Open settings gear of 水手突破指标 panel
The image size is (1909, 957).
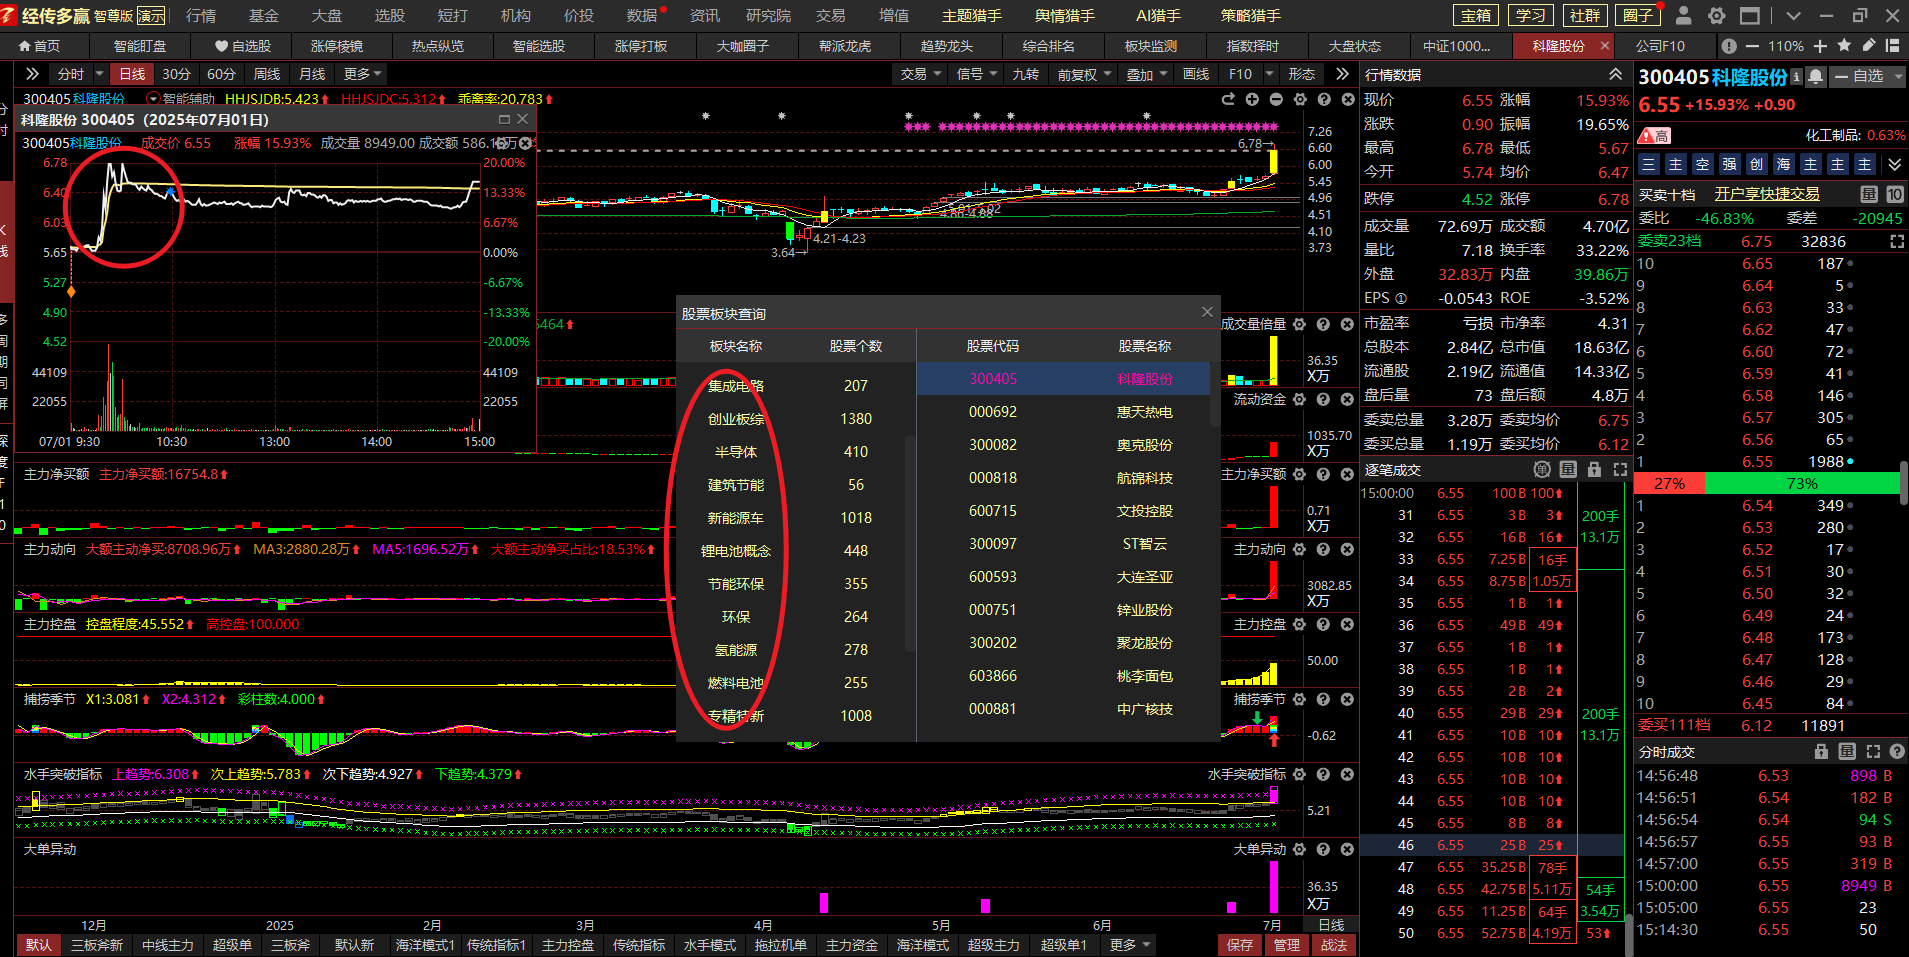(x=1299, y=774)
